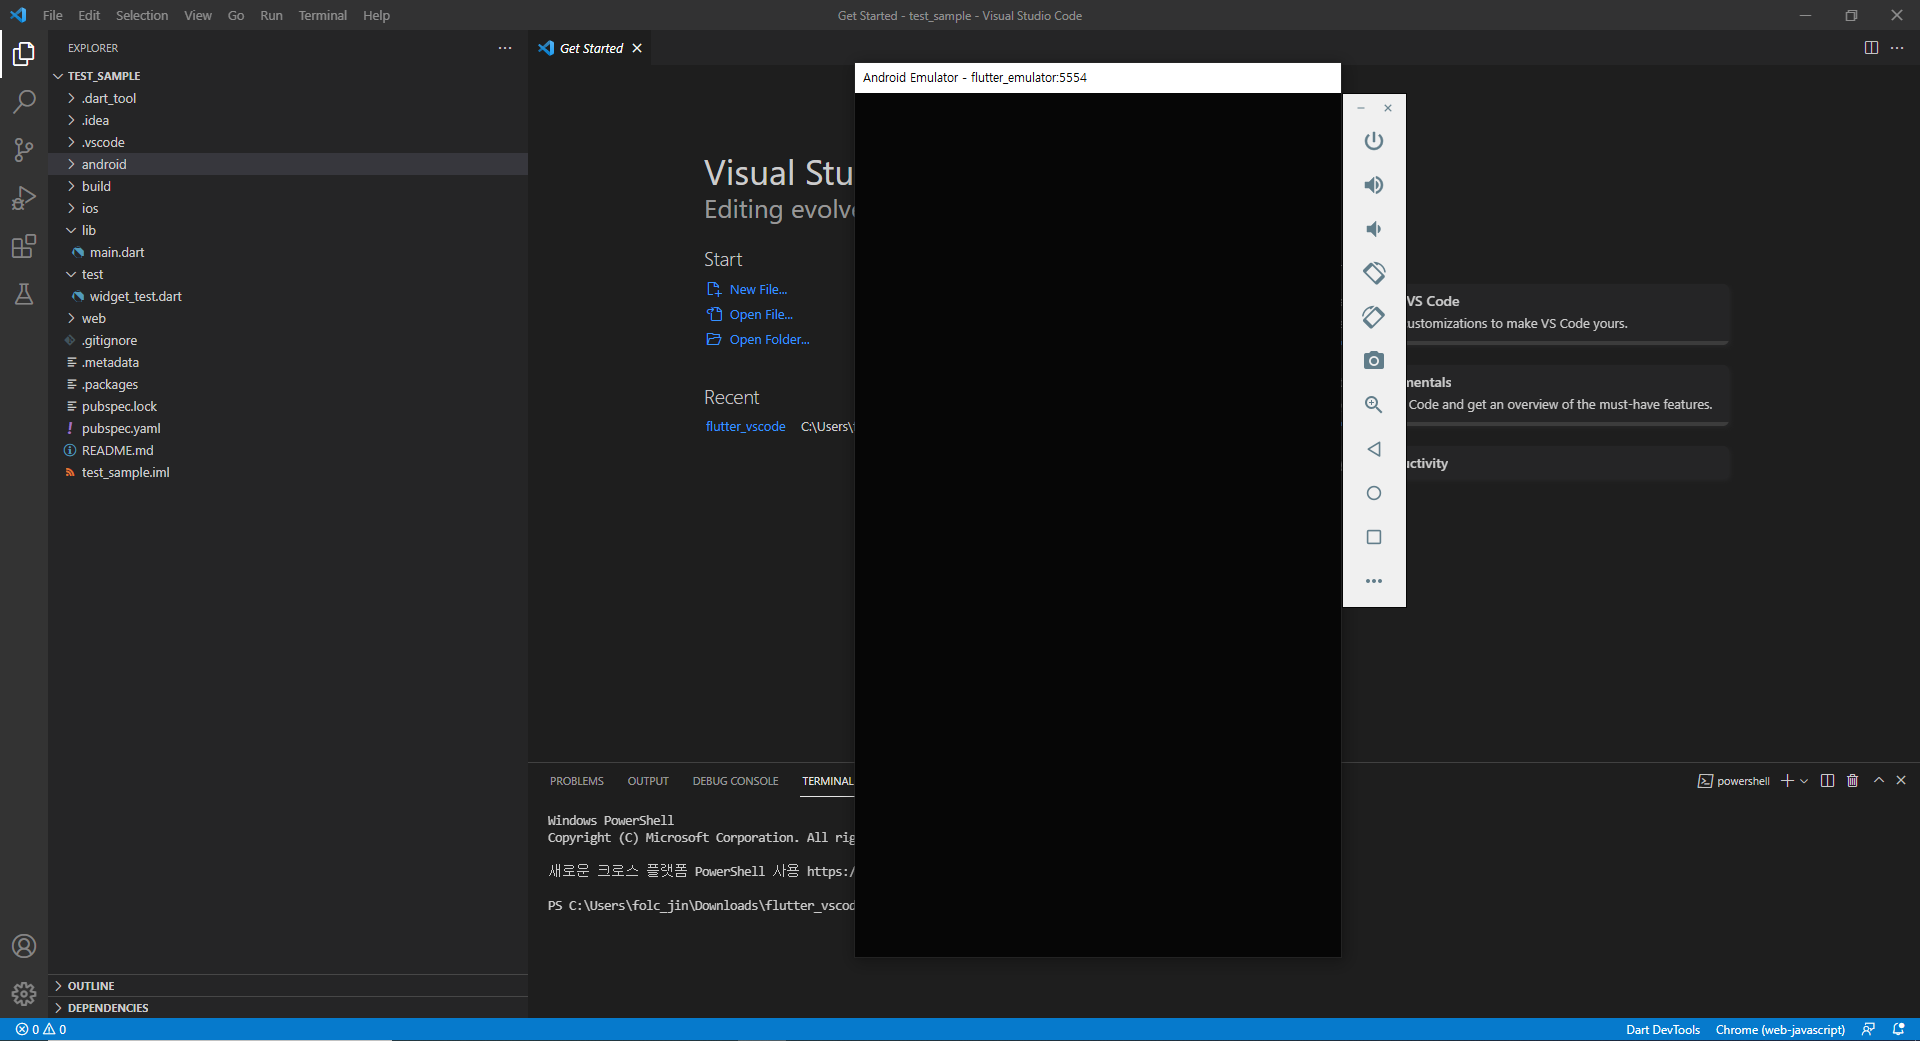Open Source Control view

[x=24, y=150]
